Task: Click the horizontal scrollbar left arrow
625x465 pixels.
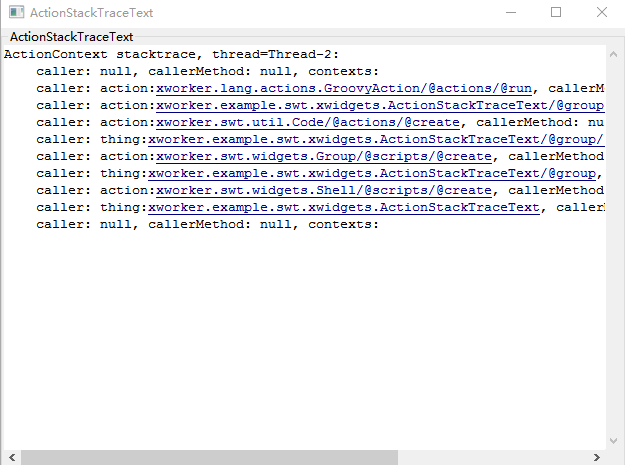Action: (x=9, y=457)
